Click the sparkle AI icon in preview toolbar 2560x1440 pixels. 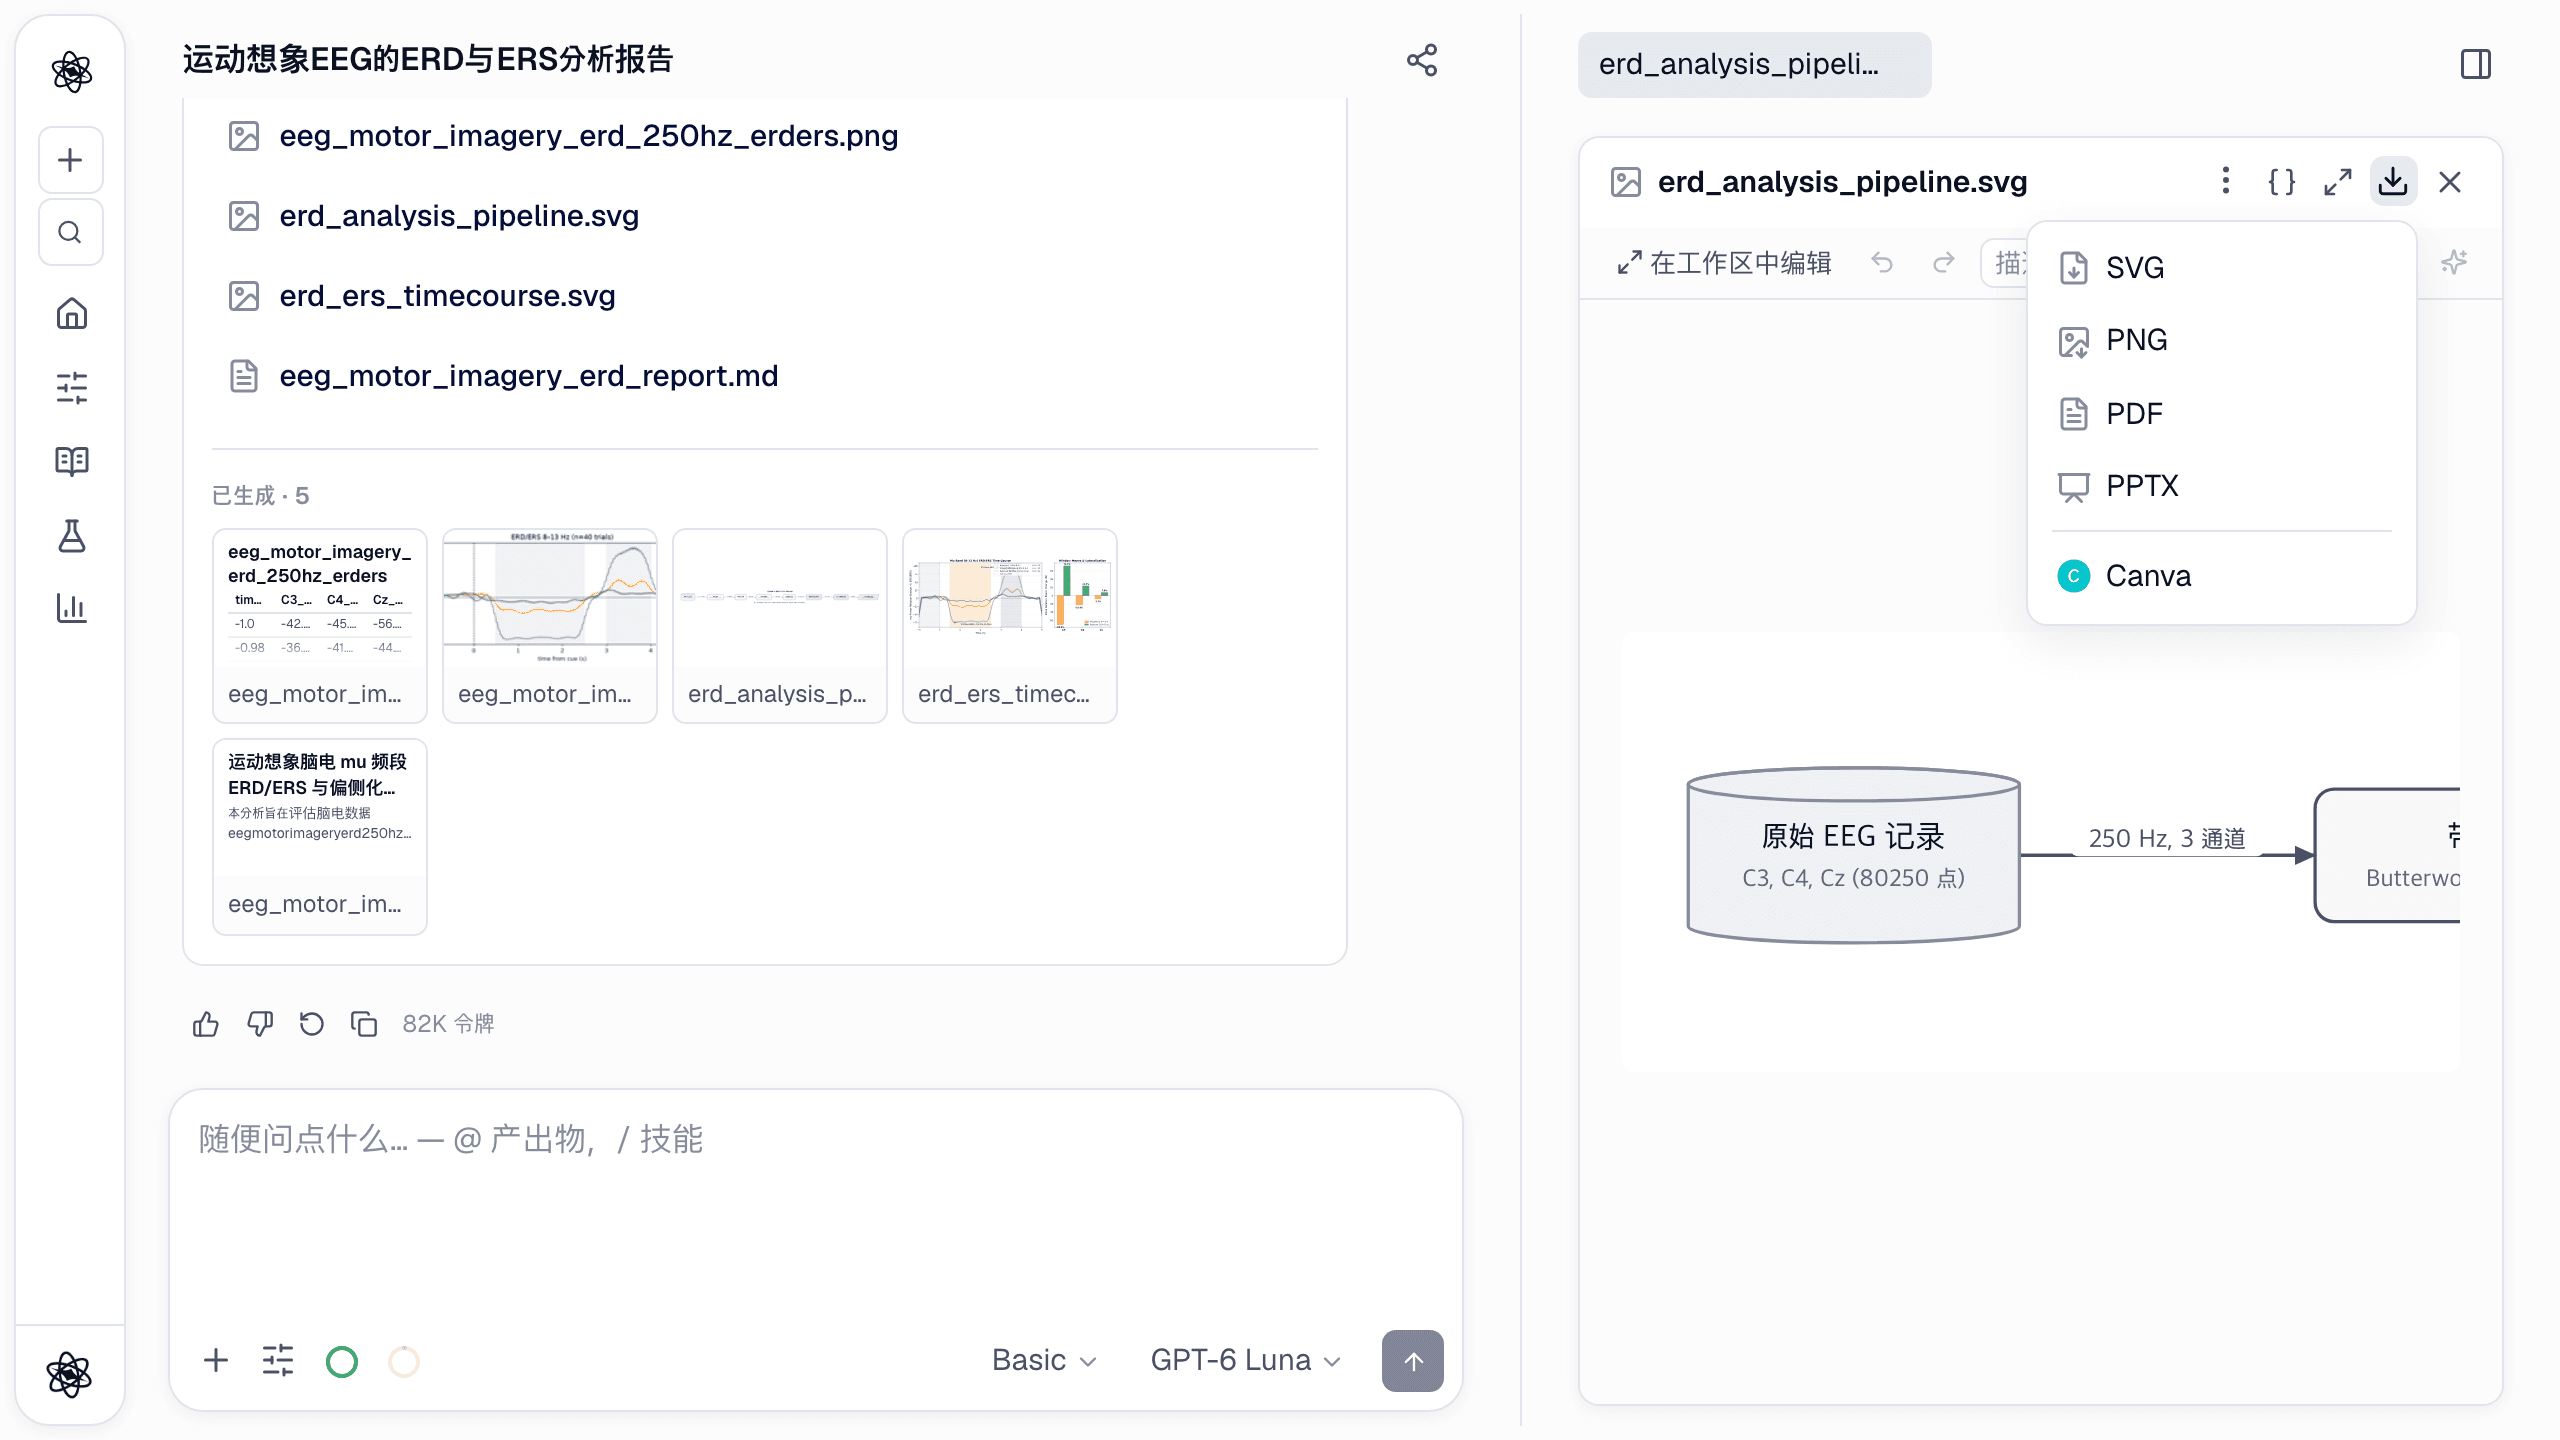(x=2454, y=262)
